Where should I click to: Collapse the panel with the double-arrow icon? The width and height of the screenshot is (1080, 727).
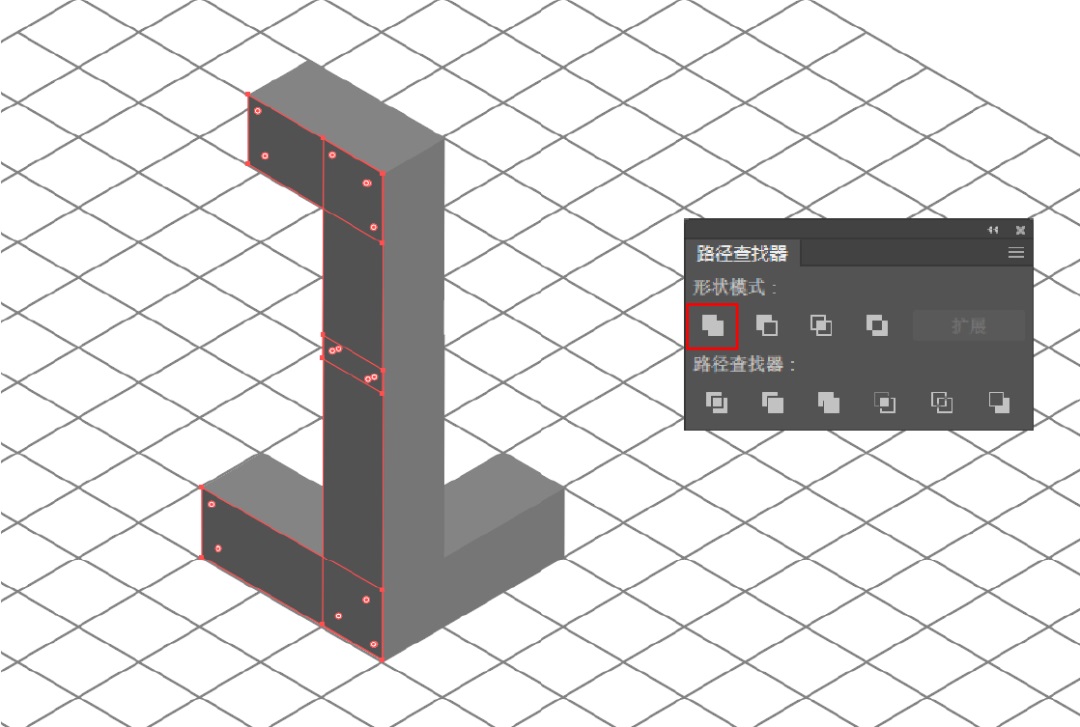pos(993,229)
